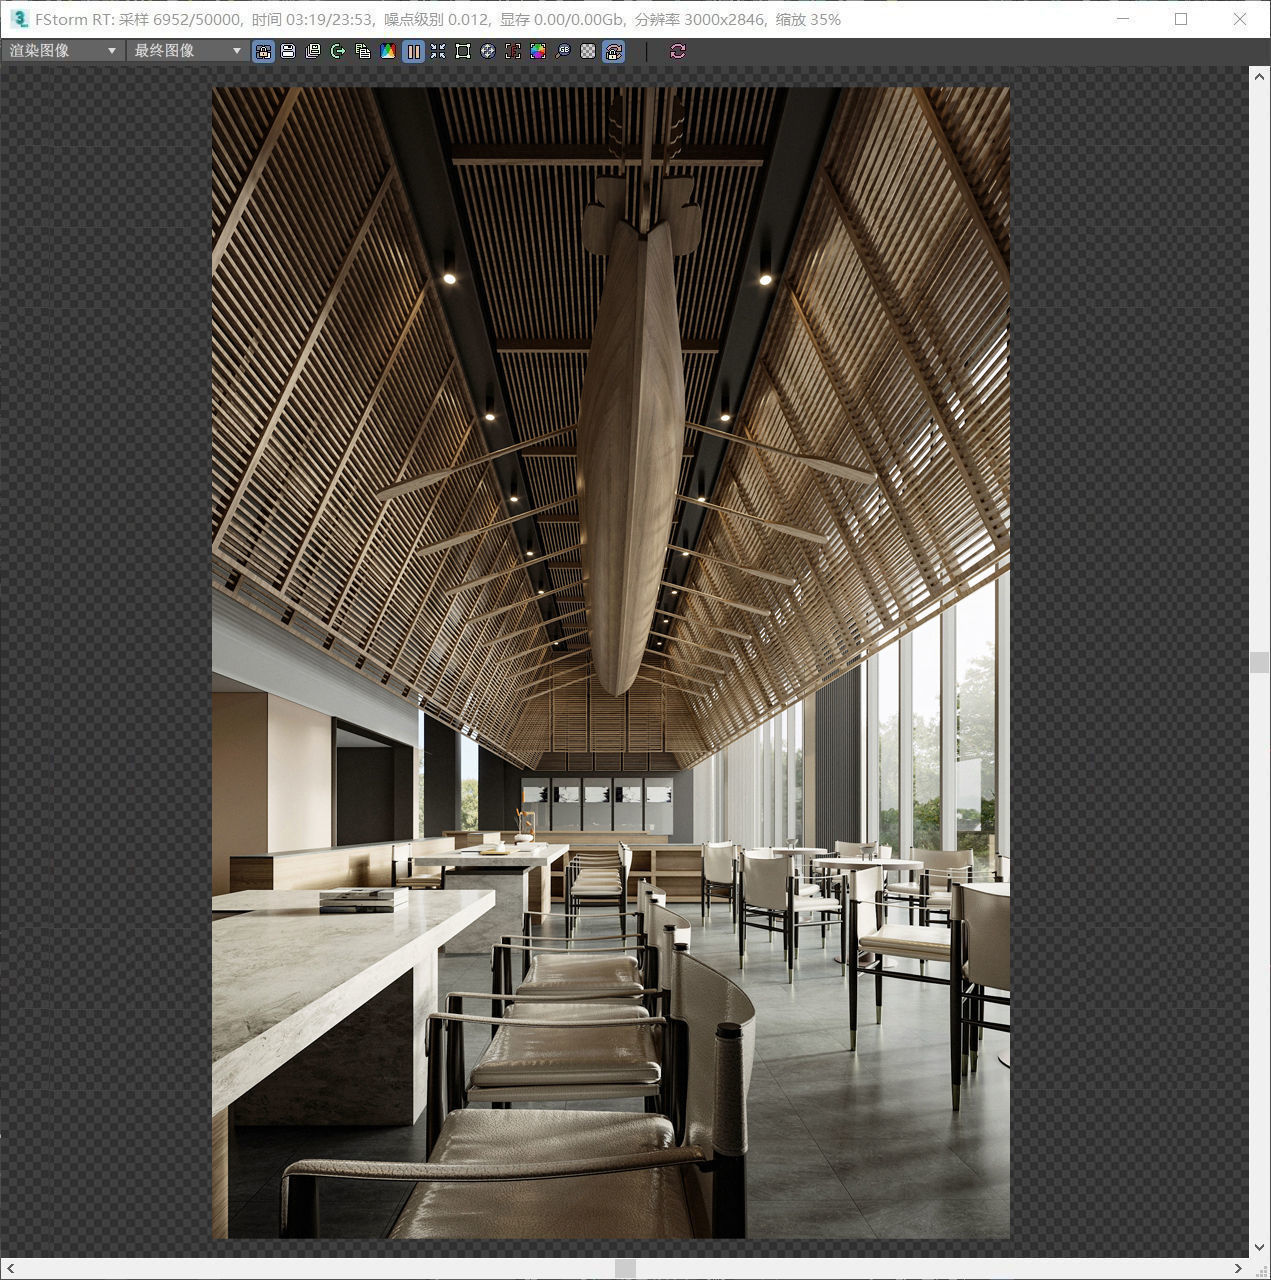This screenshot has height=1280, width=1271.
Task: Toggle the first lock render icon
Action: tap(263, 51)
